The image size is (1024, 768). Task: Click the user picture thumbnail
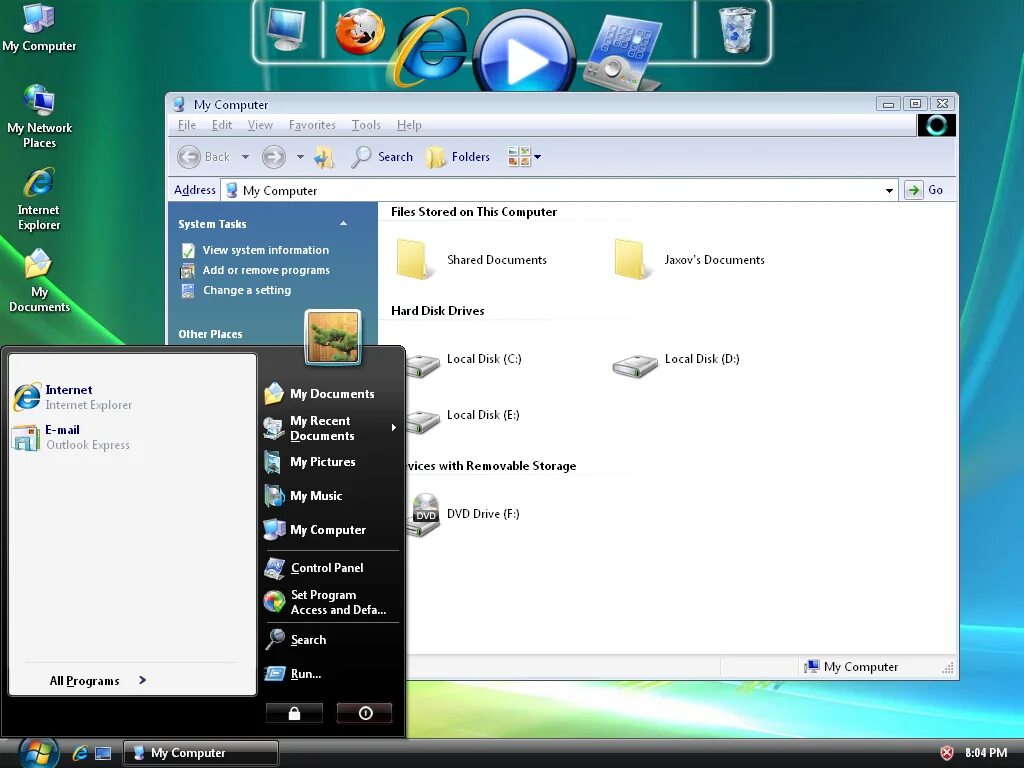point(332,337)
